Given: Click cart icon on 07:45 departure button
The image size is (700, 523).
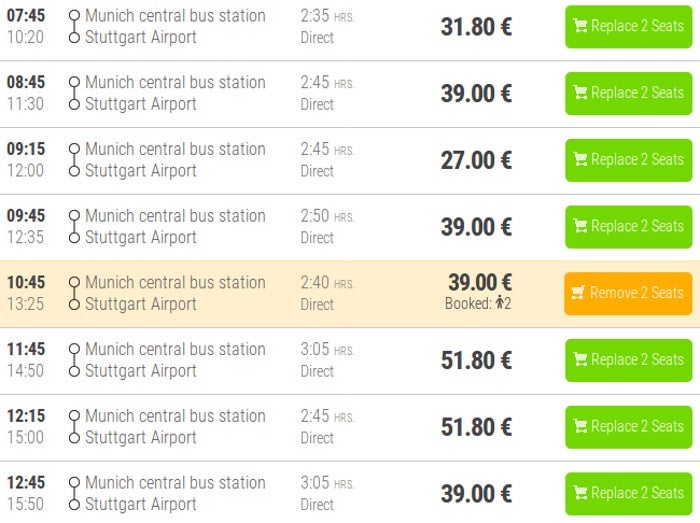Looking at the screenshot, I should click(580, 27).
